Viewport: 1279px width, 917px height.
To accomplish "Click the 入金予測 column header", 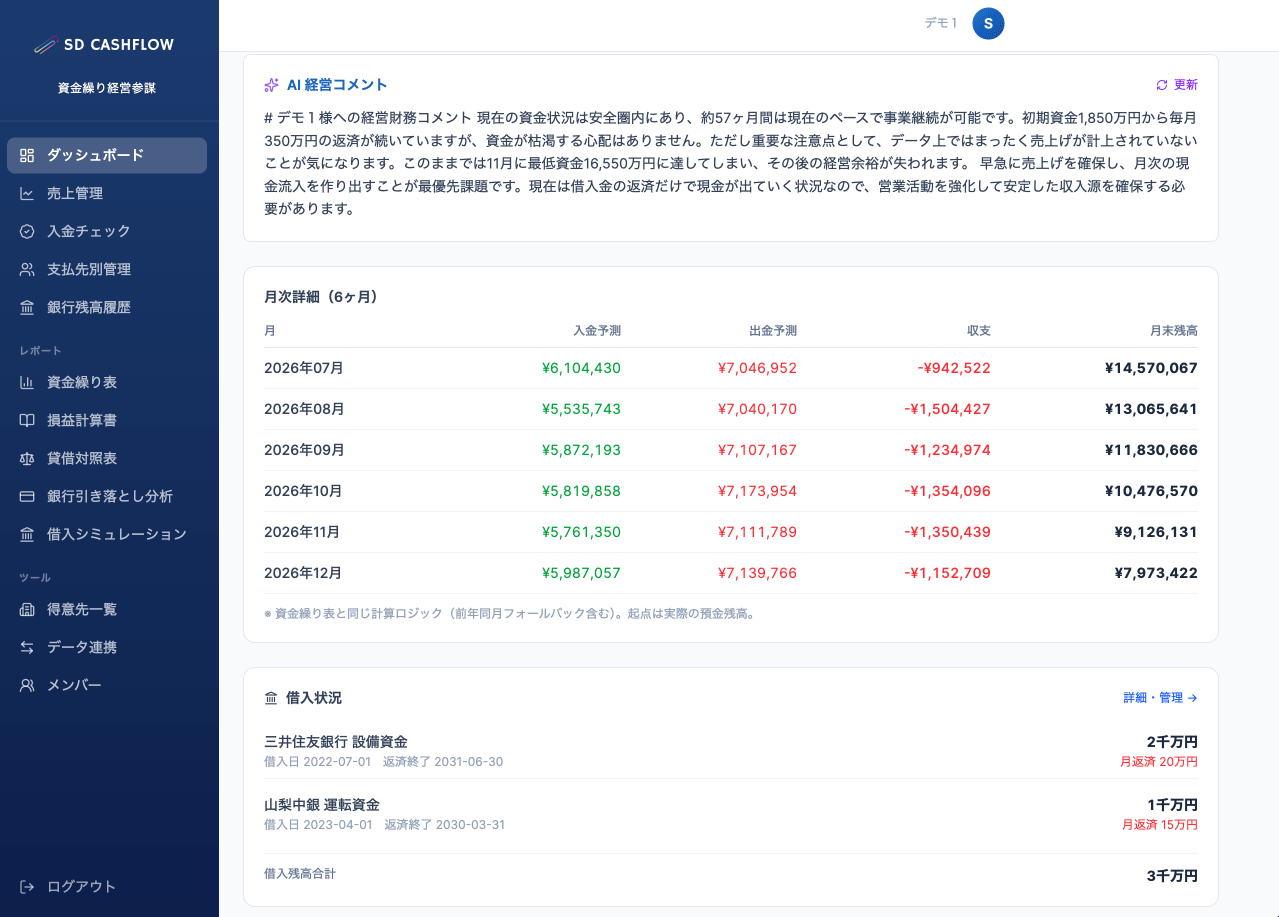I will tap(597, 330).
